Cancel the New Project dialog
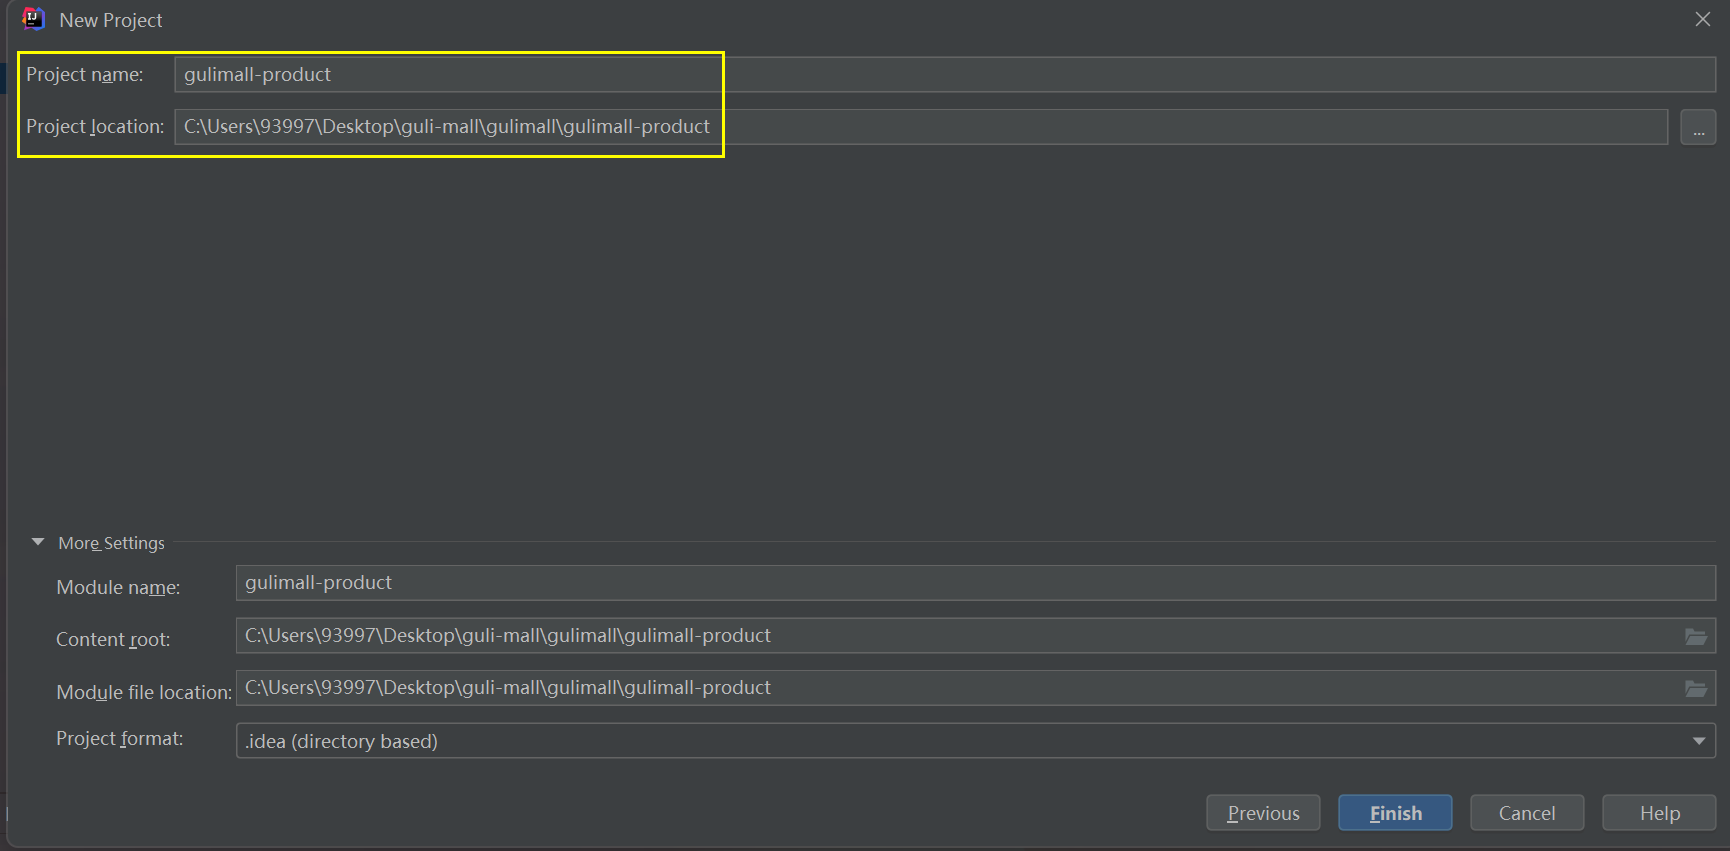Screen dimensions: 1730x851 1527,813
